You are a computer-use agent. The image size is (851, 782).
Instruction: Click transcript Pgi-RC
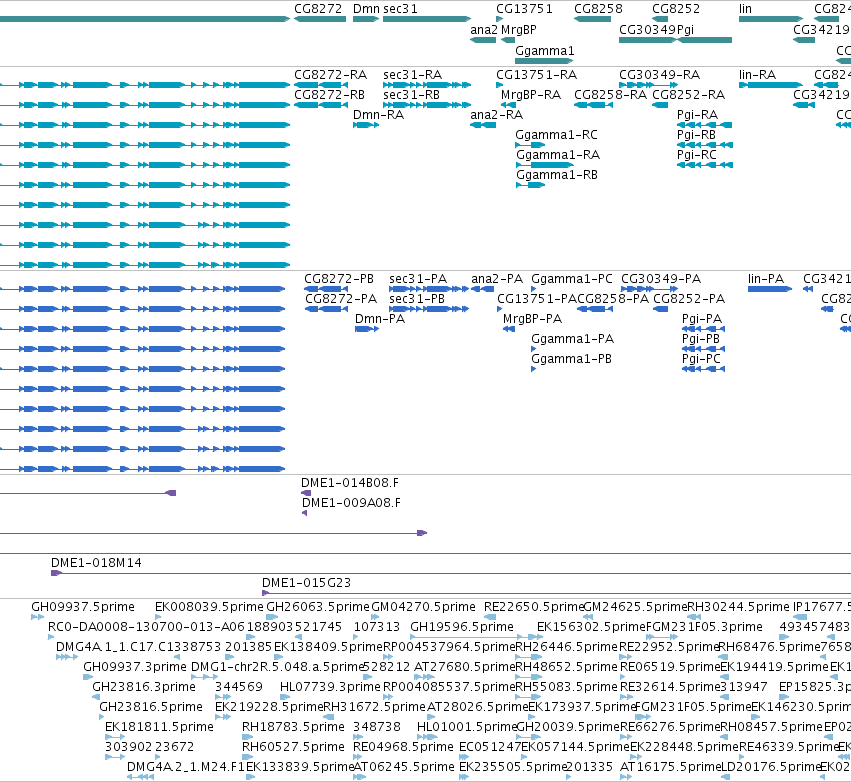pos(697,155)
